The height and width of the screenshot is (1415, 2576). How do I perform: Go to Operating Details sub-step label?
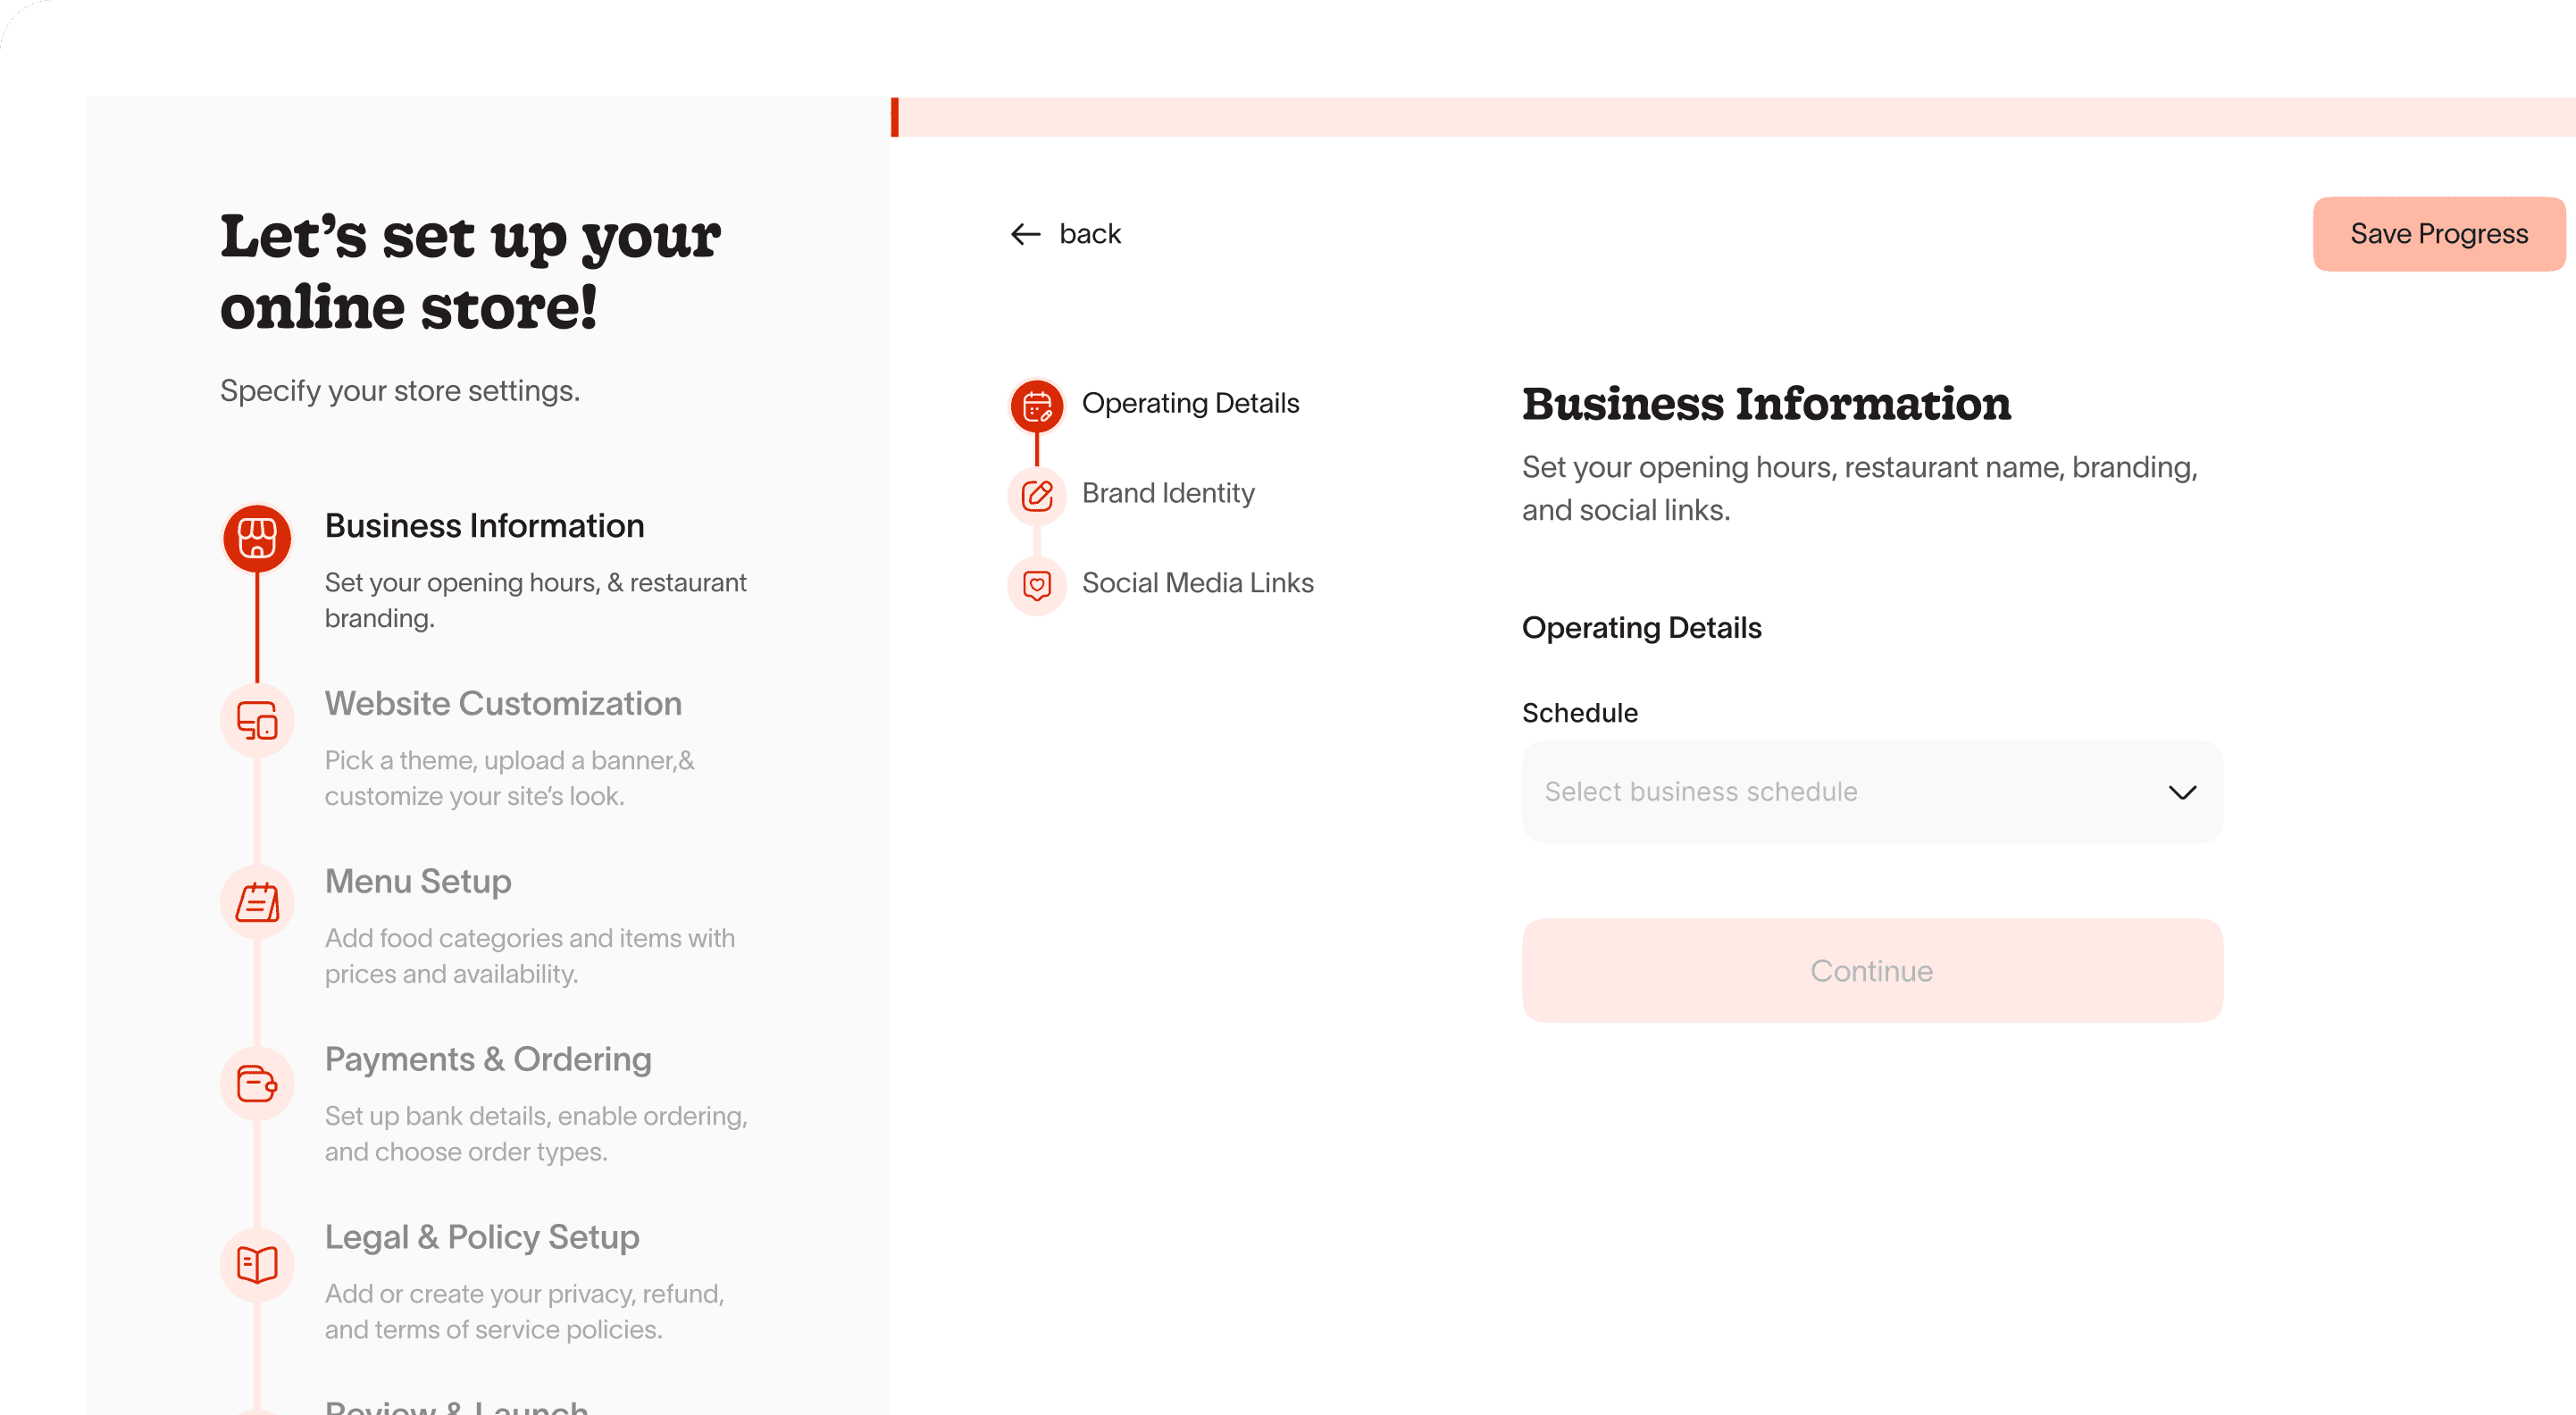1190,403
